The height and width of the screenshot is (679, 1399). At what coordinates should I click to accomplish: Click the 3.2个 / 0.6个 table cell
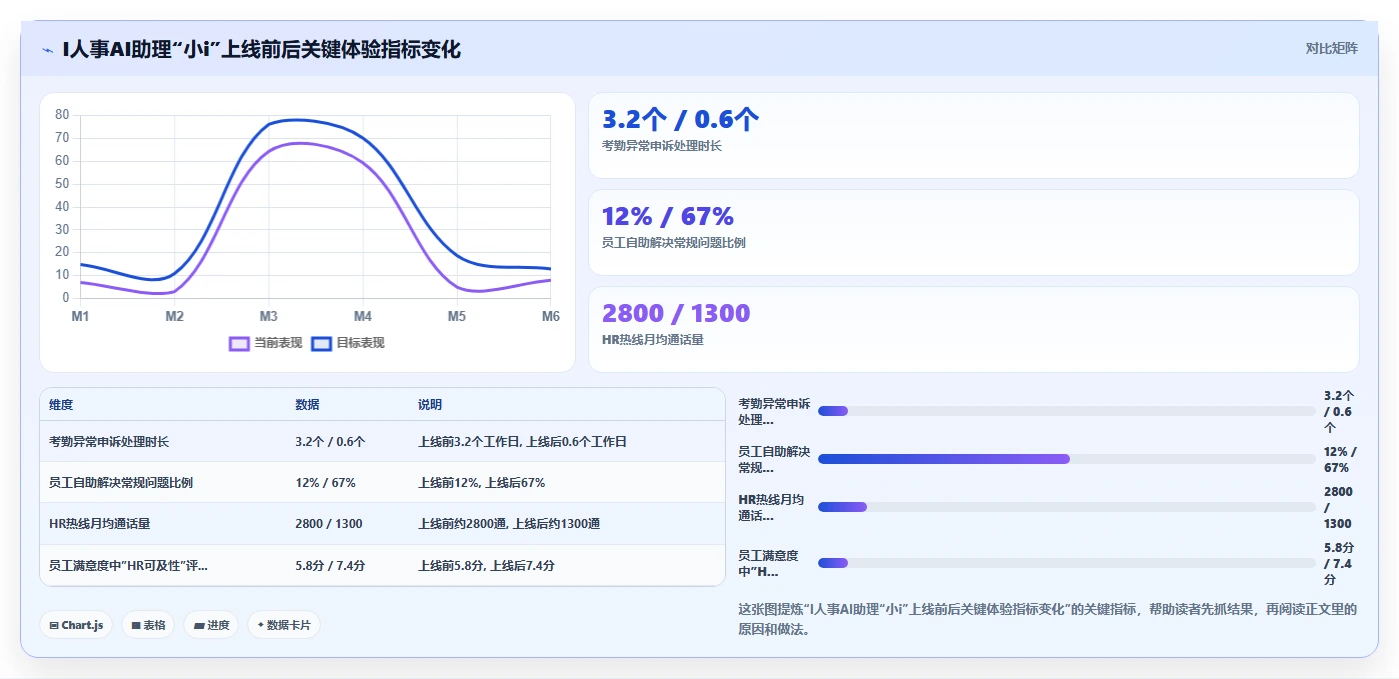[x=330, y=442]
